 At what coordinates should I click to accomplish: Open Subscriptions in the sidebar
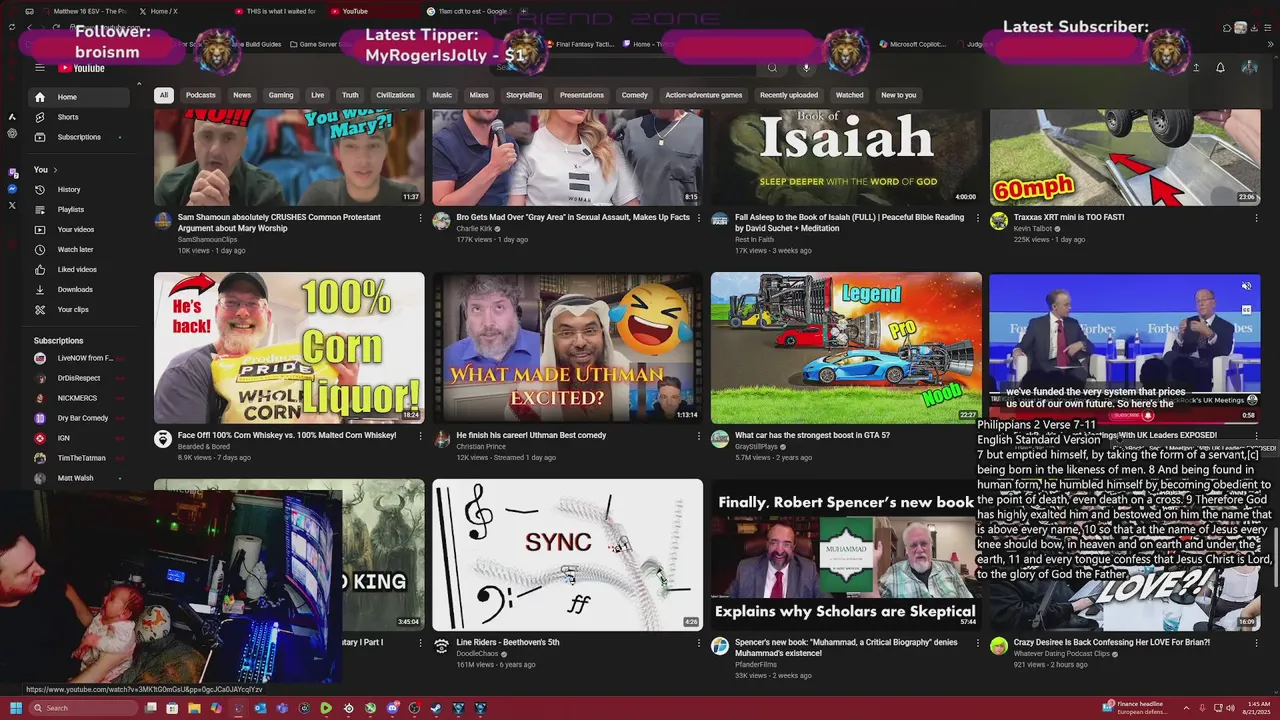[79, 137]
